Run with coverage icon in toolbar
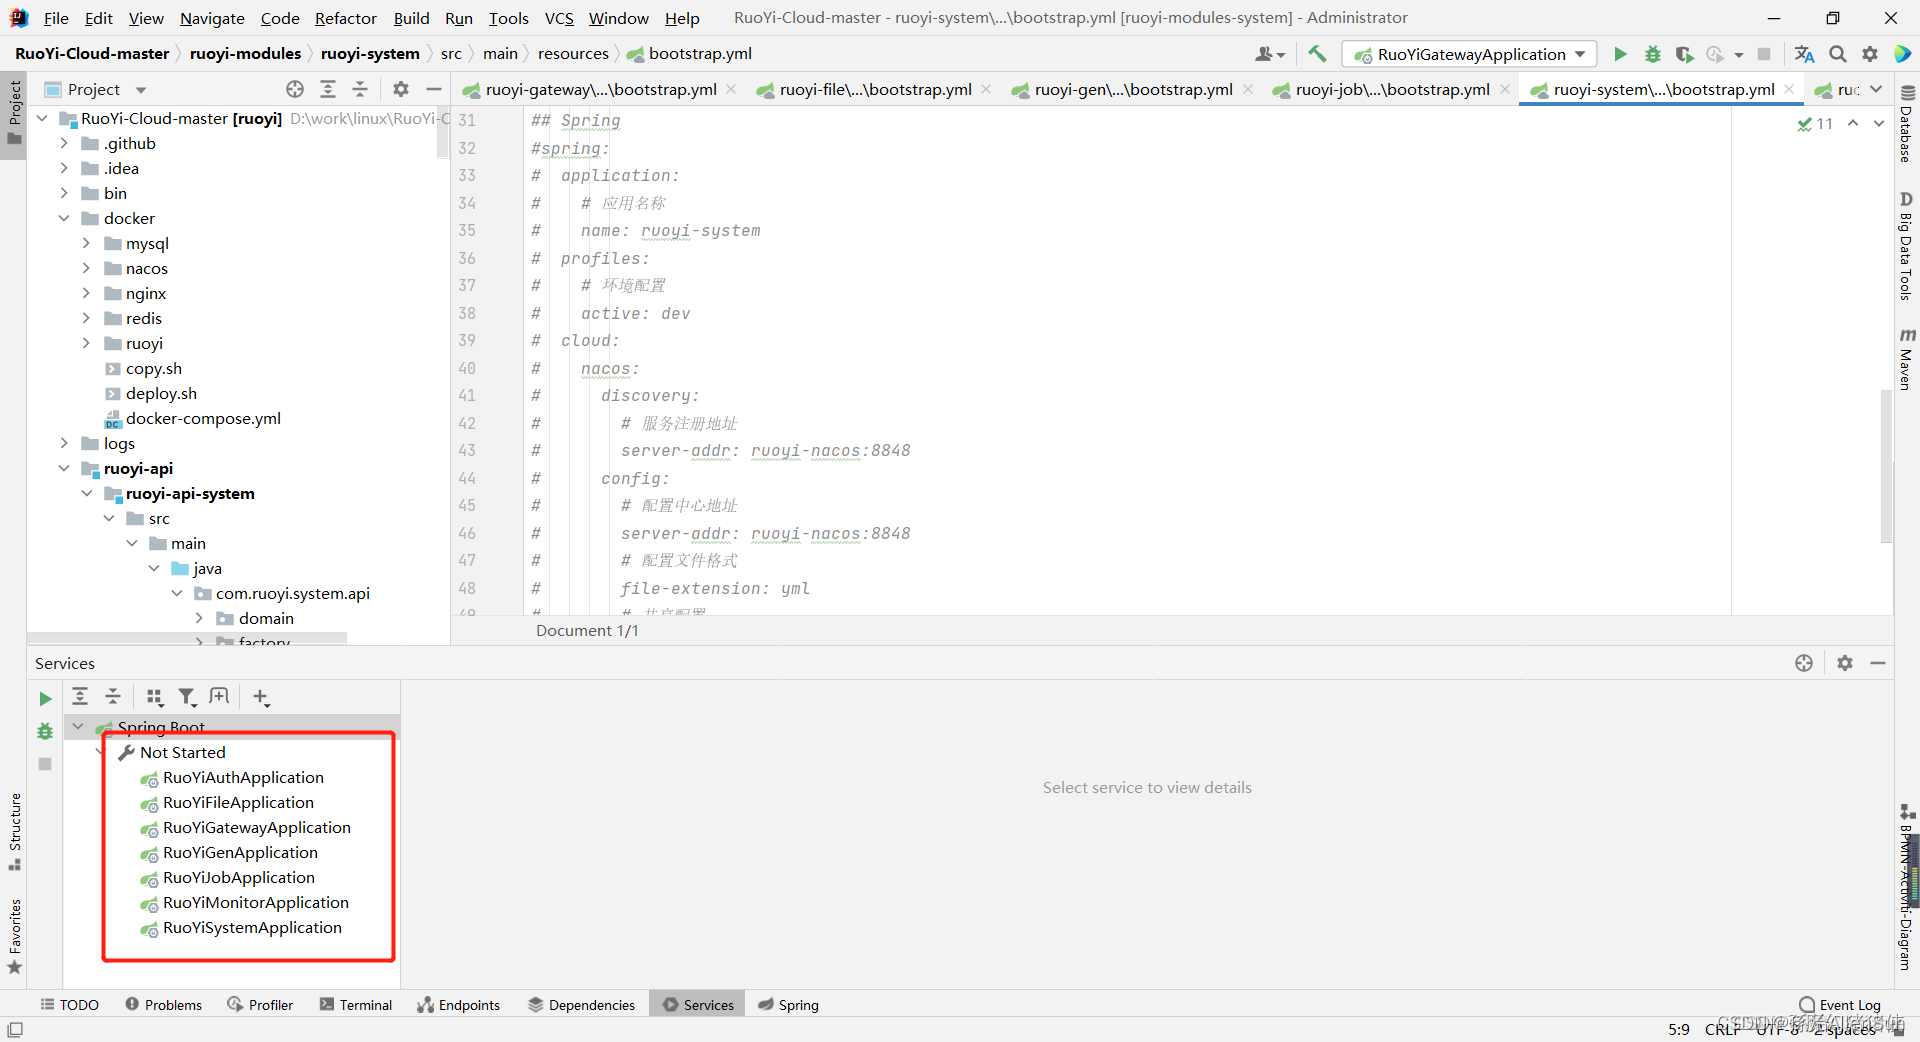The image size is (1920, 1042). click(x=1684, y=54)
